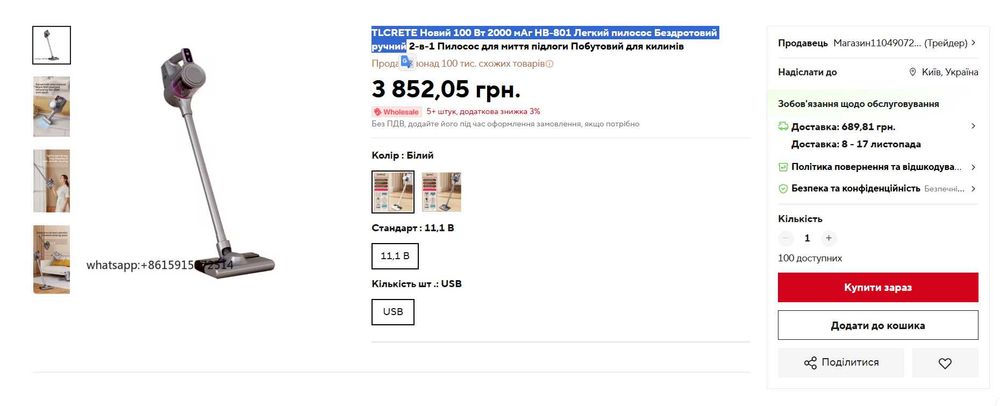Increase quantity with the plus button
This screenshot has height=406, width=1000.
point(828,238)
